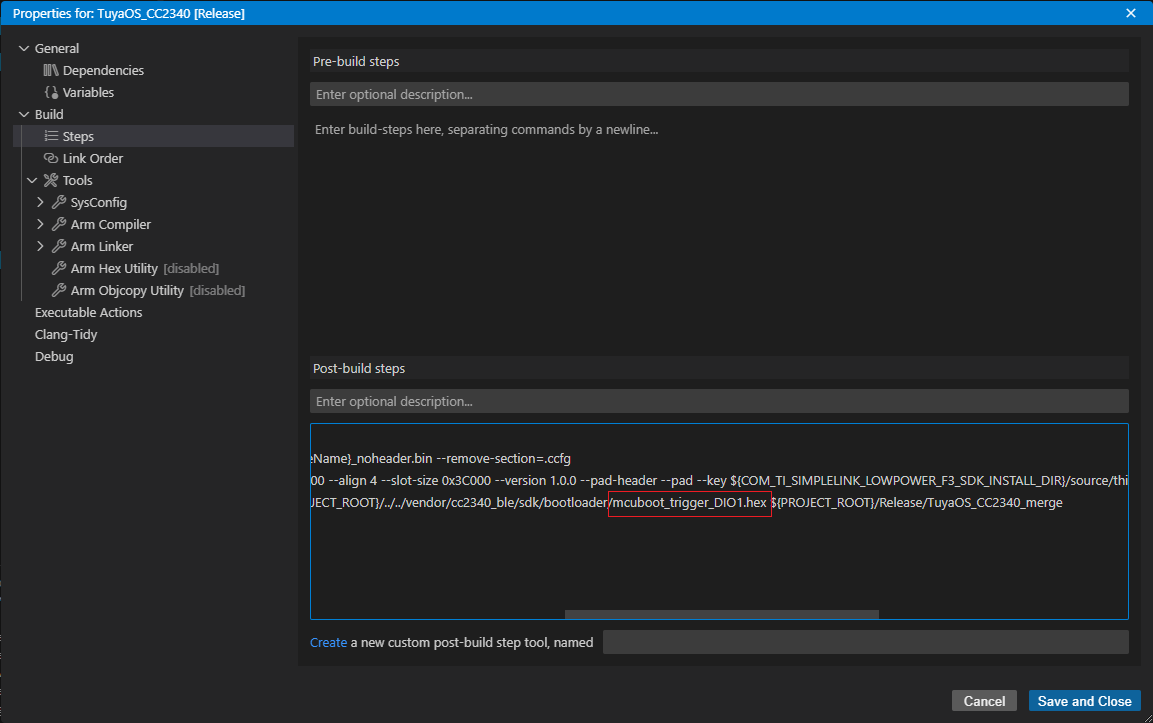Click the Dependencies library icon
This screenshot has height=723, width=1153.
point(51,71)
